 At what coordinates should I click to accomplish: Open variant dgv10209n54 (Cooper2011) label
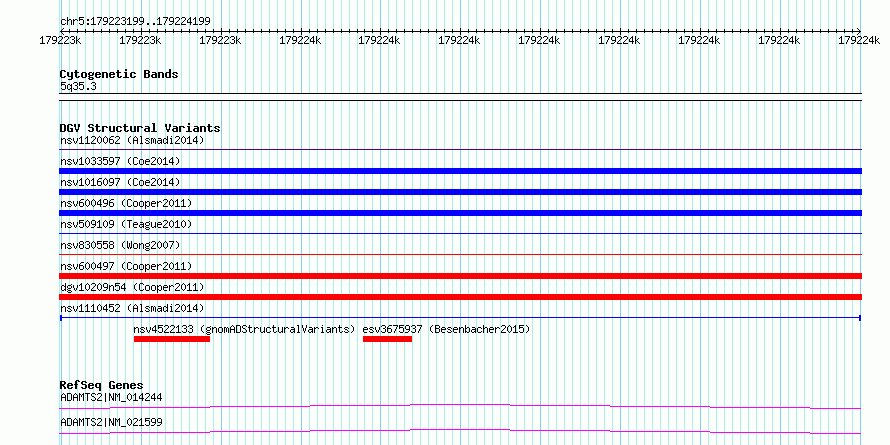click(132, 287)
